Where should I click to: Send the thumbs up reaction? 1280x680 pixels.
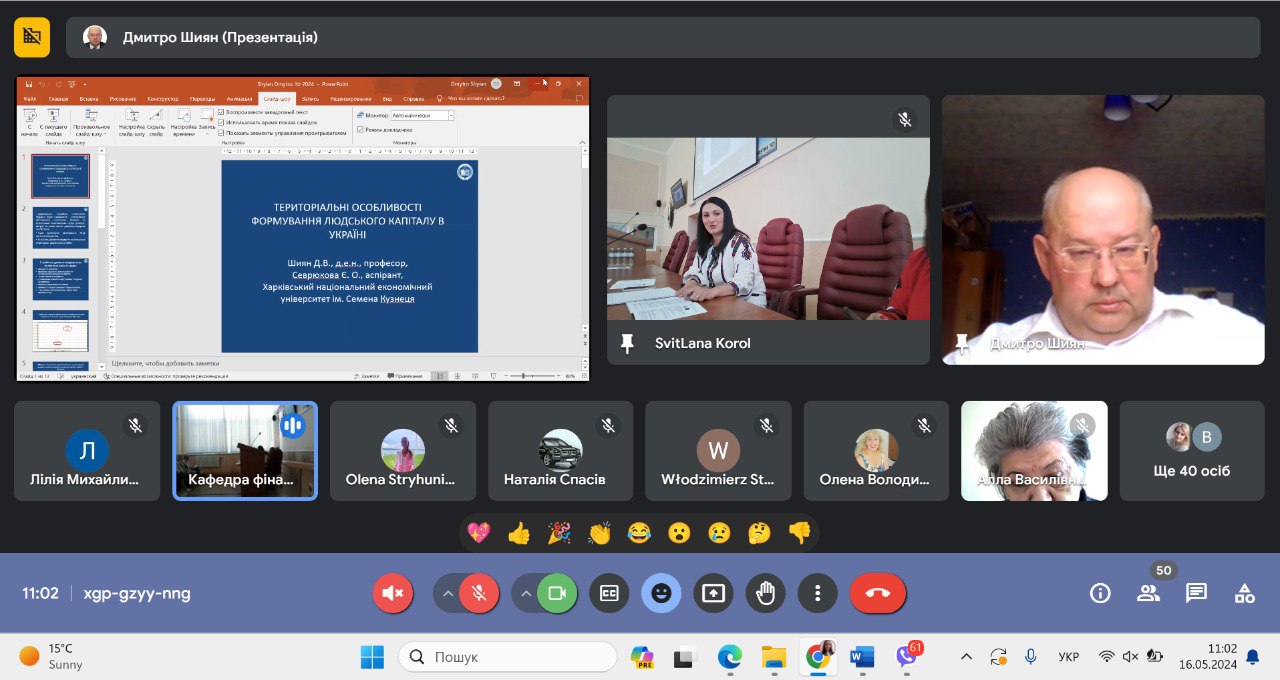[519, 533]
